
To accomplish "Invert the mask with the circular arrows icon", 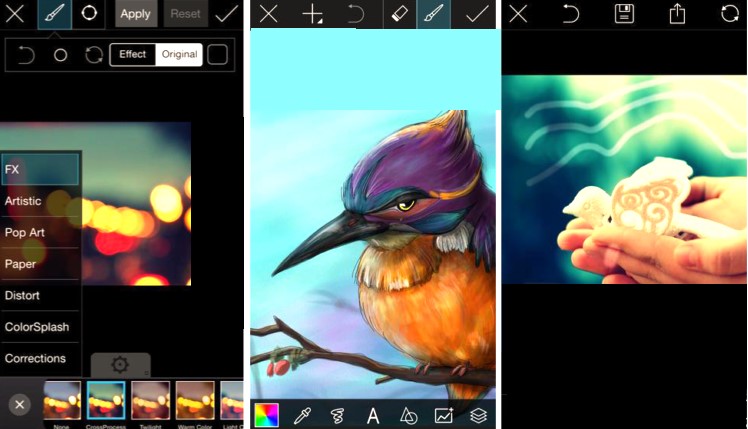I will click(x=94, y=55).
